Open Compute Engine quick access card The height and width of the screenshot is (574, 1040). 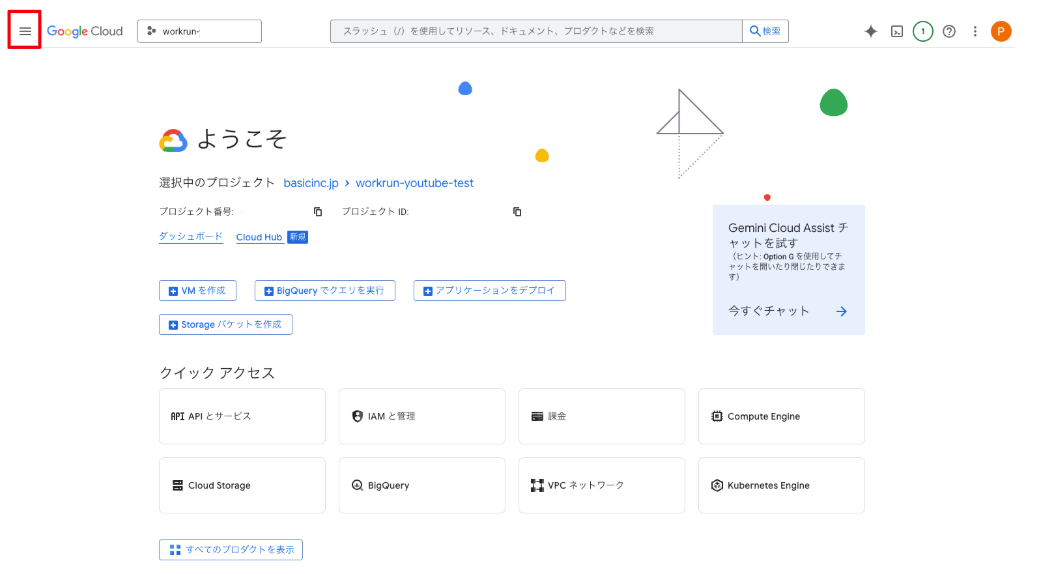[x=781, y=416]
